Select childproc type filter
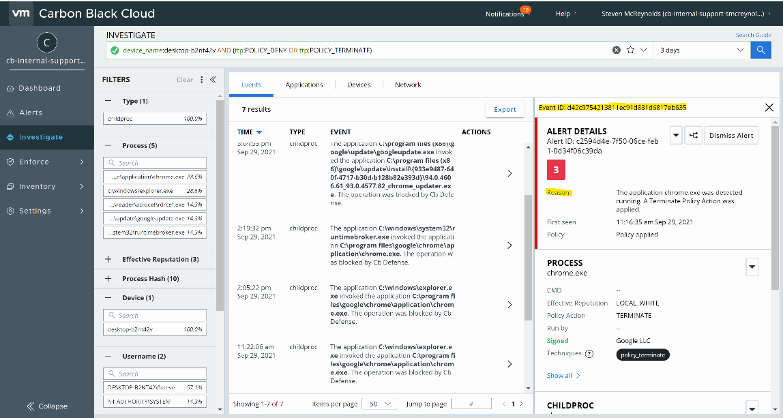Viewport: 783px width, 418px height. [155, 119]
